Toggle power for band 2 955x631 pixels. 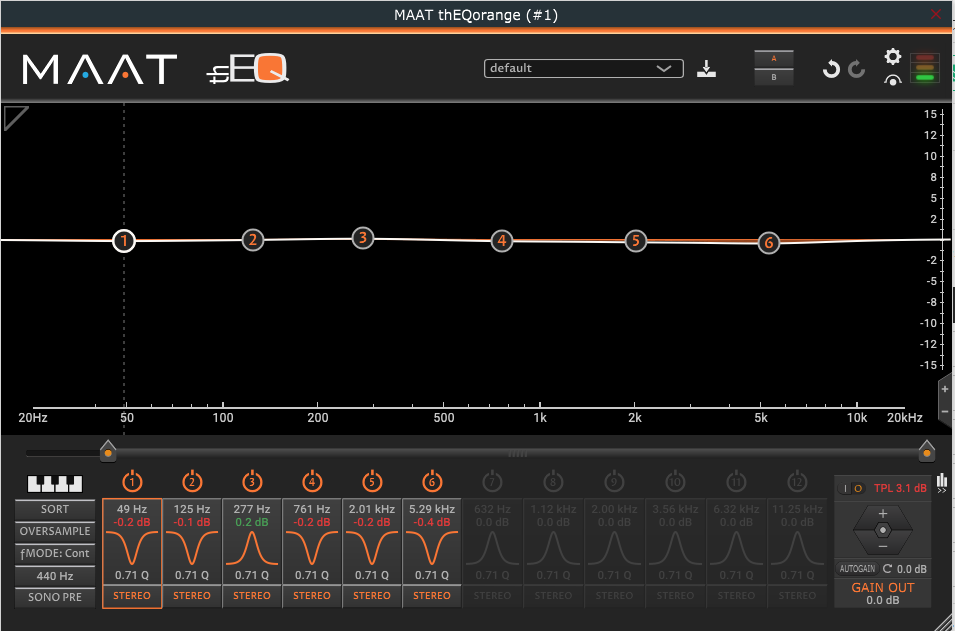pos(192,482)
